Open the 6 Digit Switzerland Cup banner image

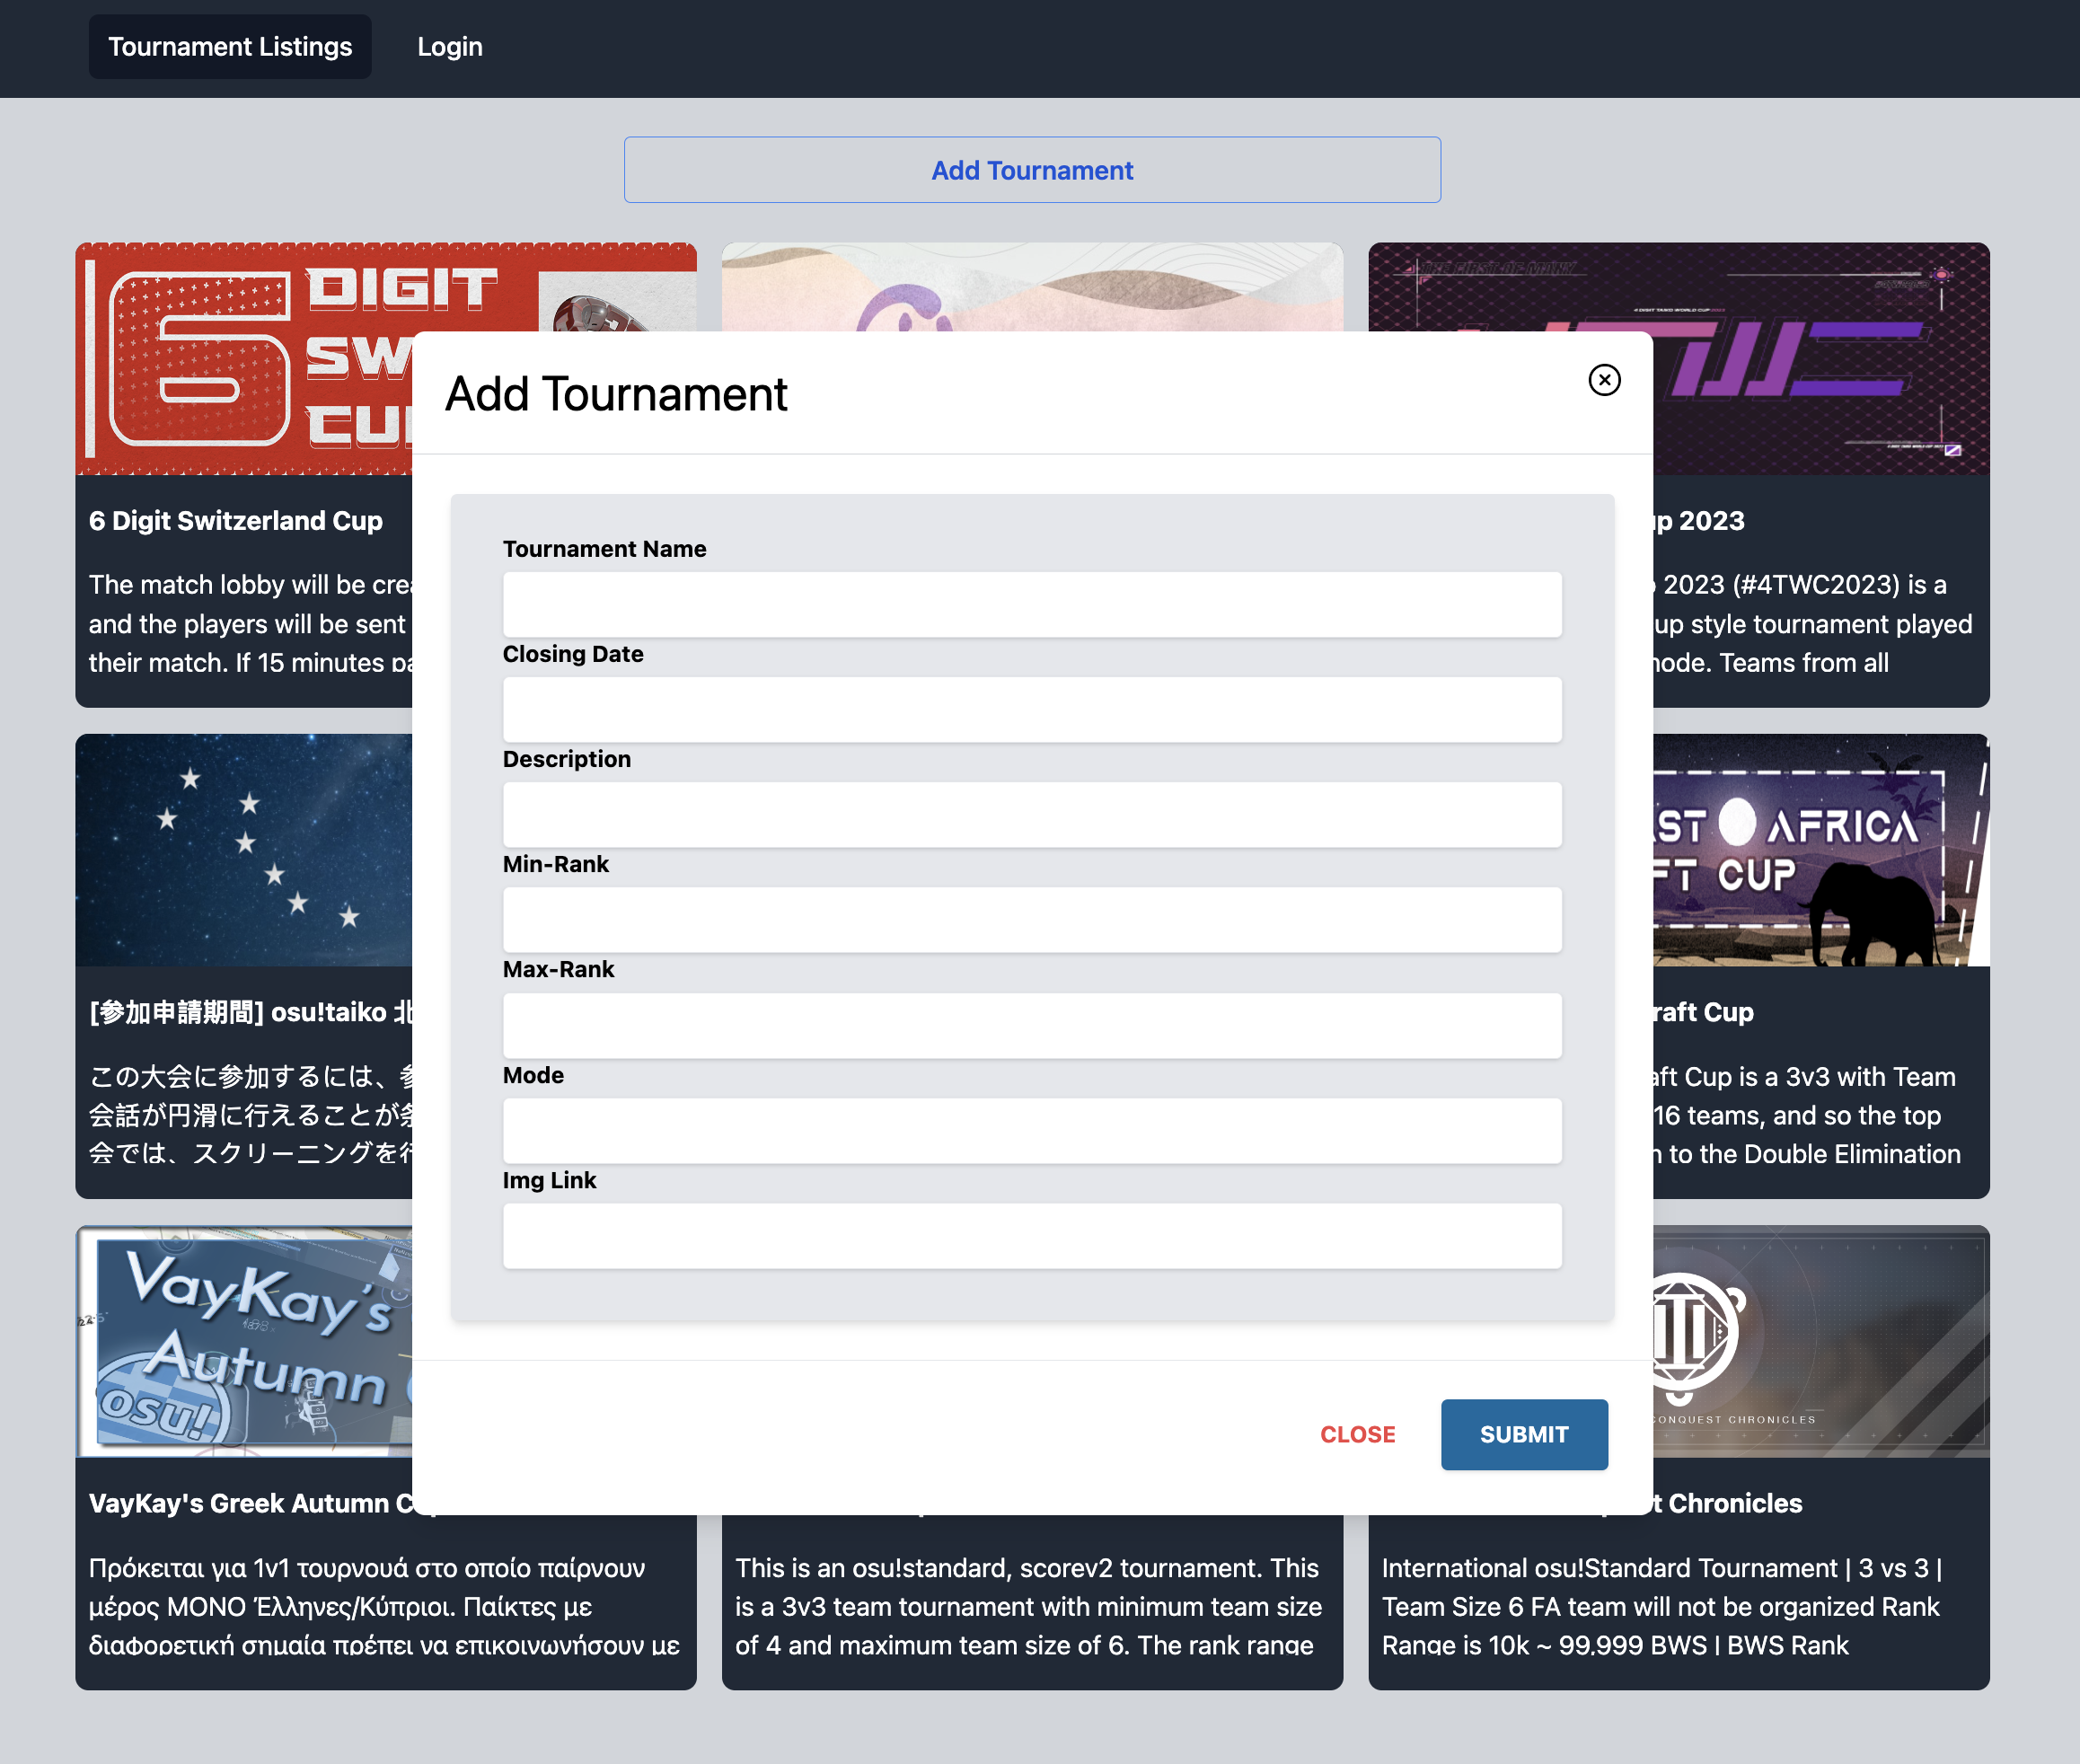[245, 358]
